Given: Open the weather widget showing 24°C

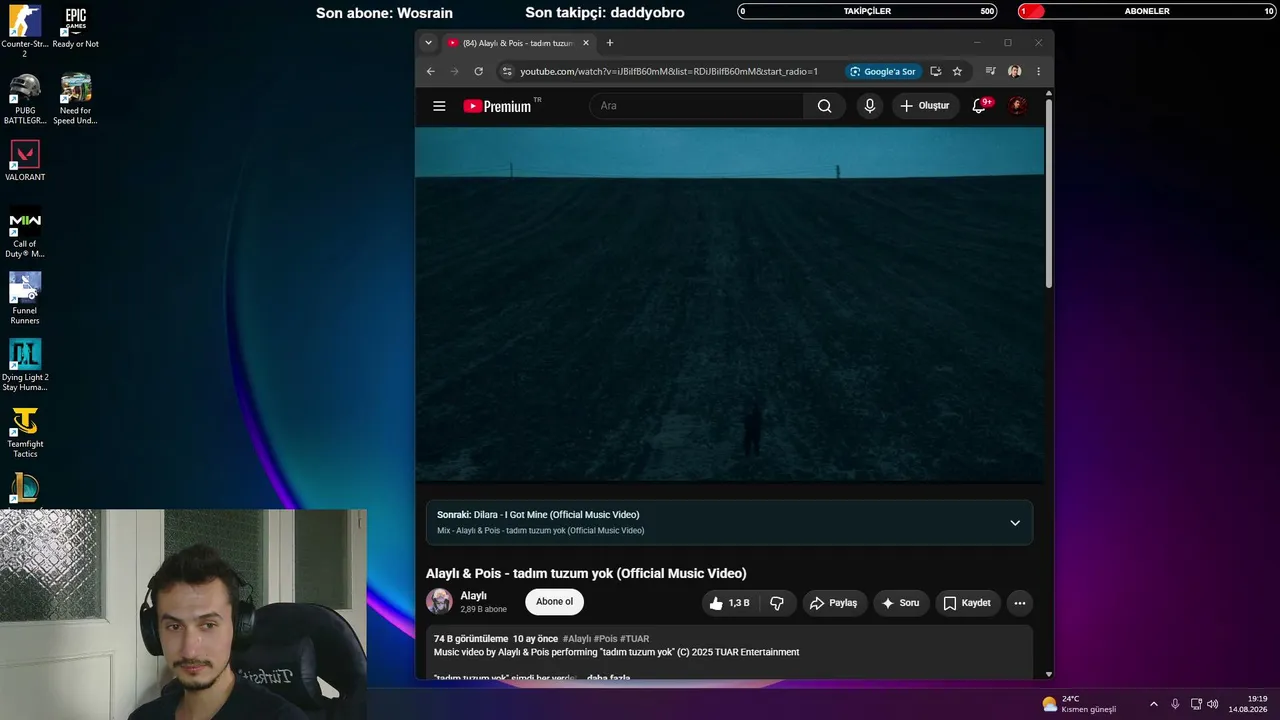Looking at the screenshot, I should click(x=1079, y=704).
